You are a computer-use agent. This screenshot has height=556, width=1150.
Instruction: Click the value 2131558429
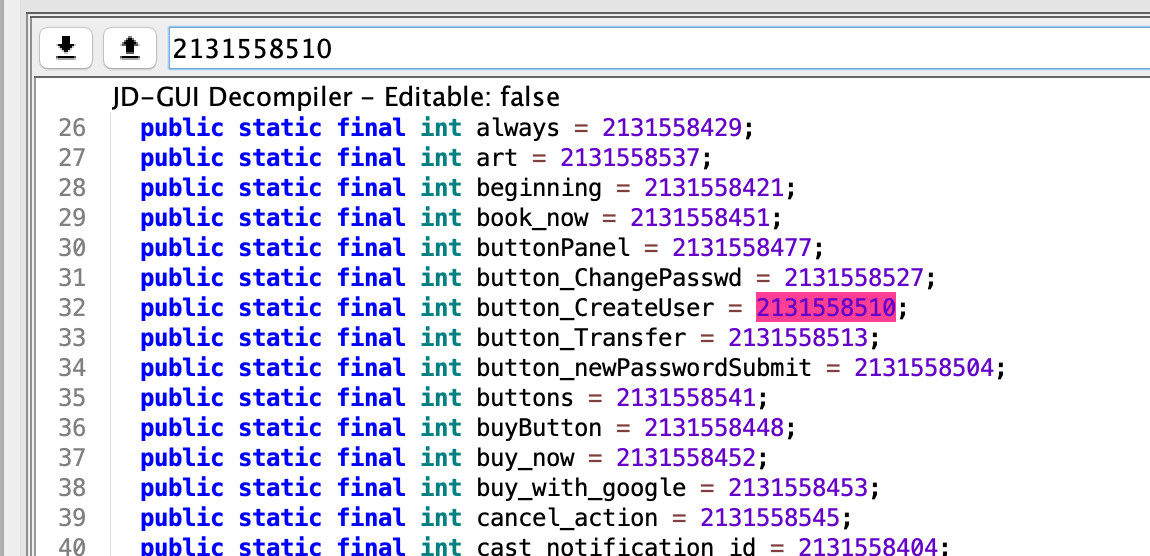click(x=673, y=128)
